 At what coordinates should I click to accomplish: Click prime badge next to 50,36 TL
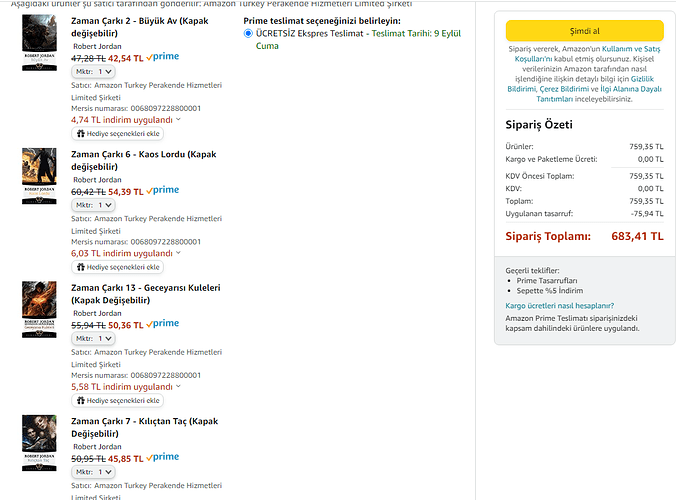pos(163,323)
